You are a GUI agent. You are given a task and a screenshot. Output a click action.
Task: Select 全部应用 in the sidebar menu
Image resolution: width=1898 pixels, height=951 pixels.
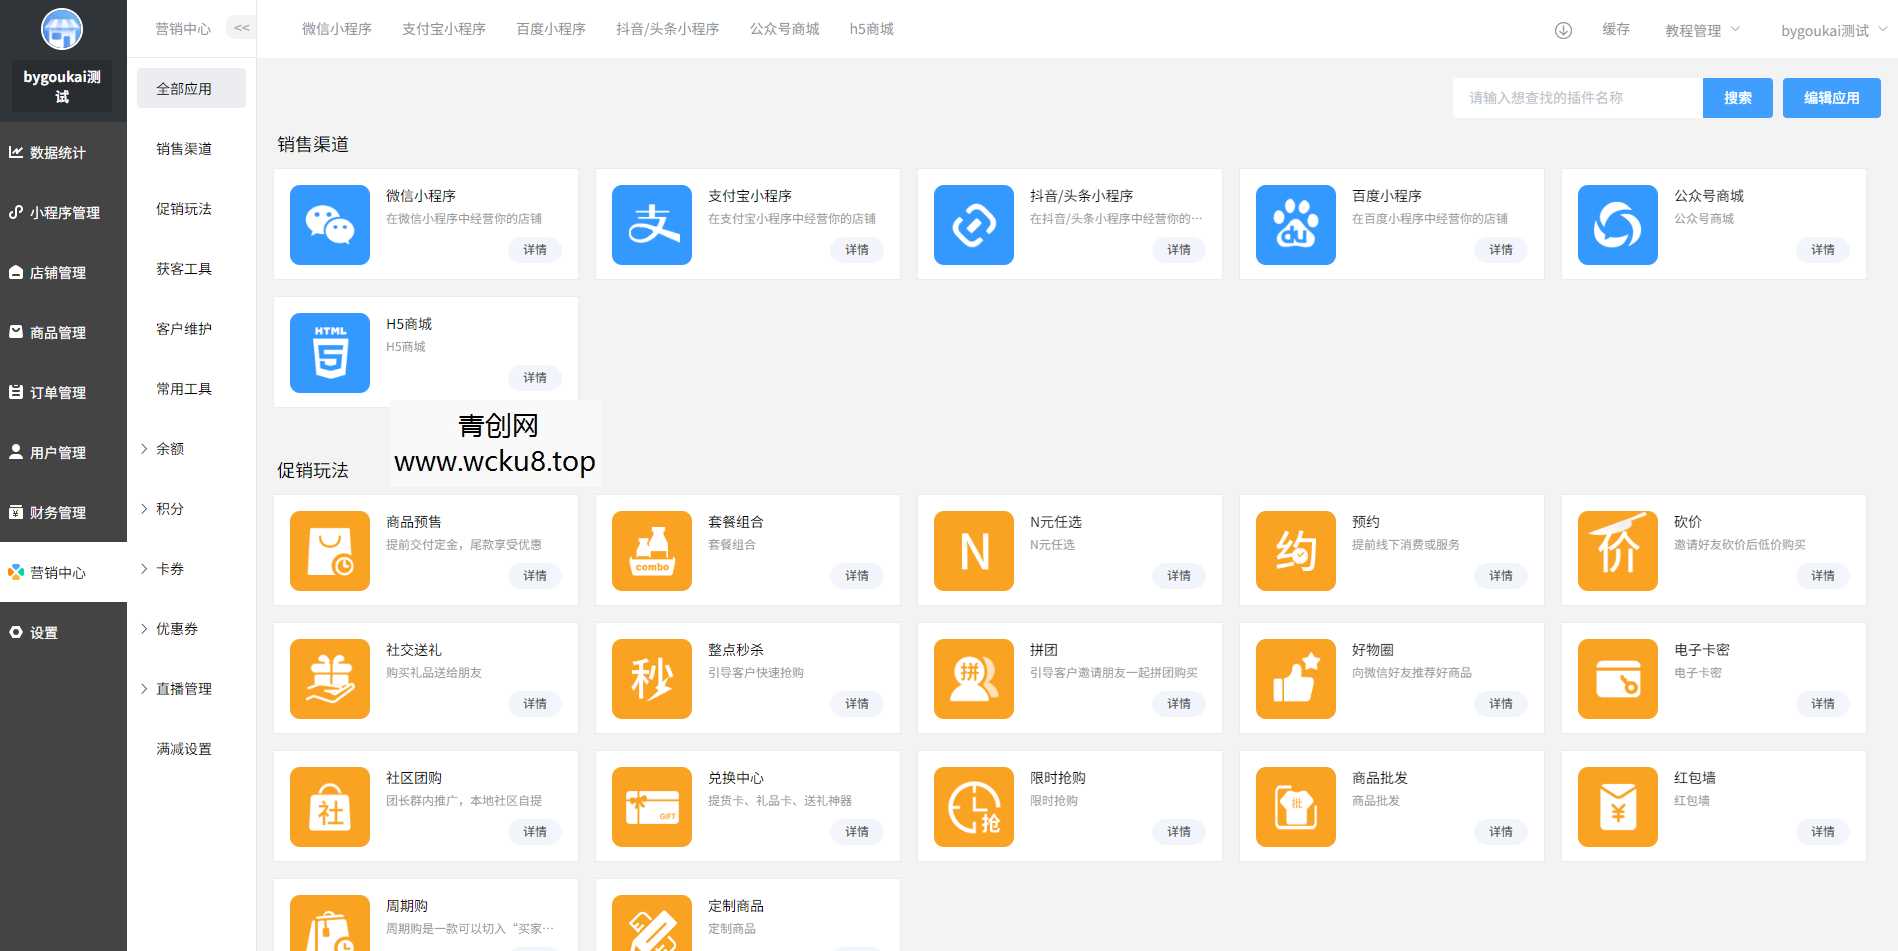[184, 88]
